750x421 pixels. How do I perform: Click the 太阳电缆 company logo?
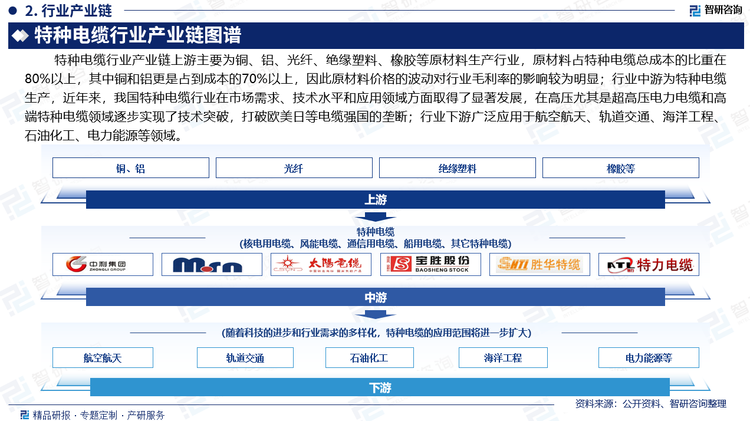(x=320, y=265)
